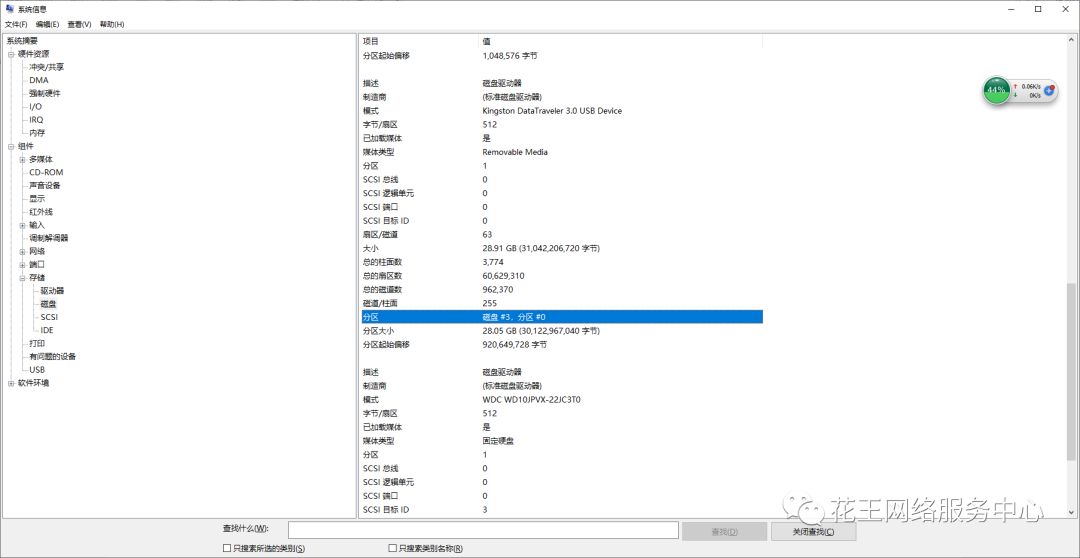Image resolution: width=1080 pixels, height=558 pixels.
Task: Click the 28.91 GB size value
Action: click(x=541, y=248)
